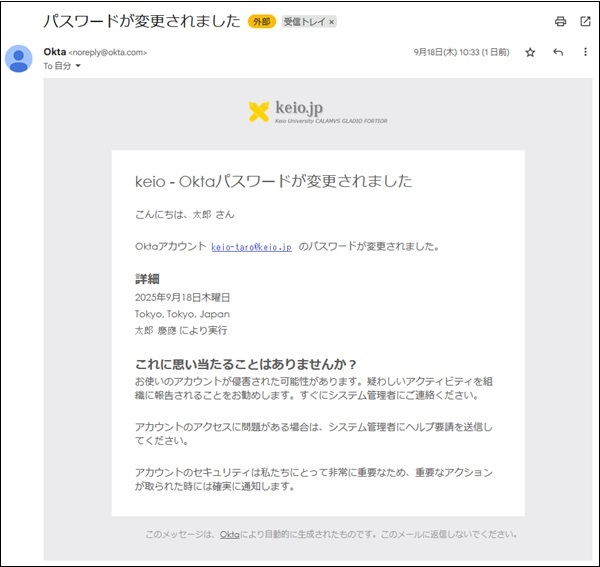Click the 9月18日 10:33 timestamp
This screenshot has height=567, width=600.
(x=461, y=52)
